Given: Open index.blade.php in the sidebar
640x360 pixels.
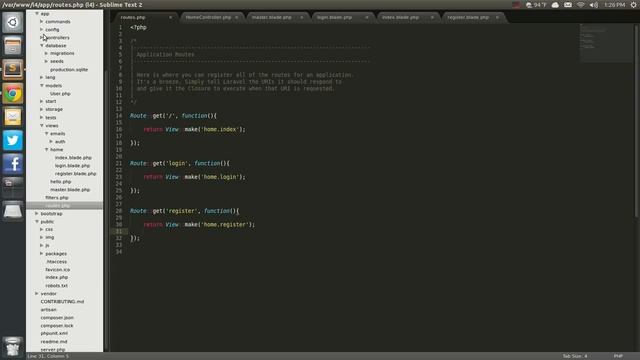Looking at the screenshot, I should pyautogui.click(x=73, y=158).
